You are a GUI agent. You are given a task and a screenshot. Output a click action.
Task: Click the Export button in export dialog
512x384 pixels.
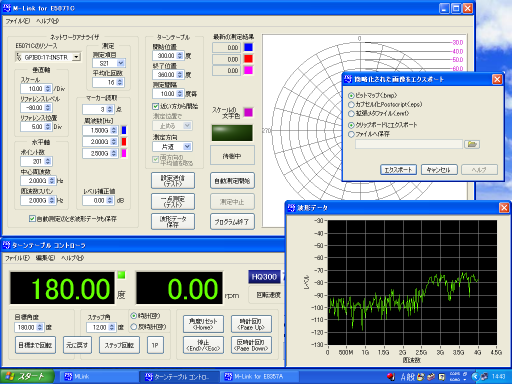398,170
